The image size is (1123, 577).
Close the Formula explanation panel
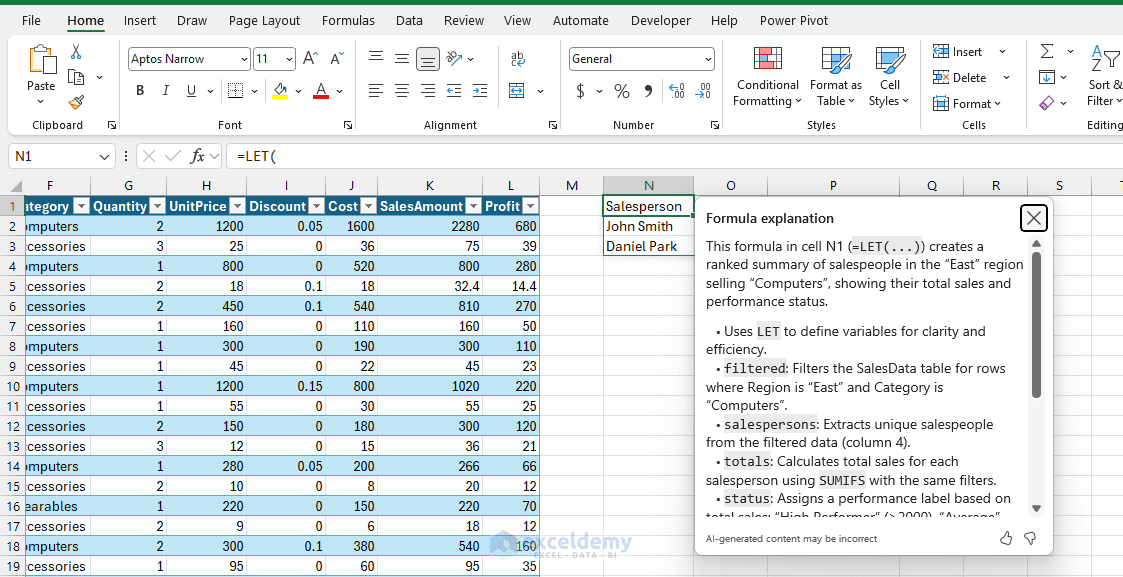pos(1033,218)
